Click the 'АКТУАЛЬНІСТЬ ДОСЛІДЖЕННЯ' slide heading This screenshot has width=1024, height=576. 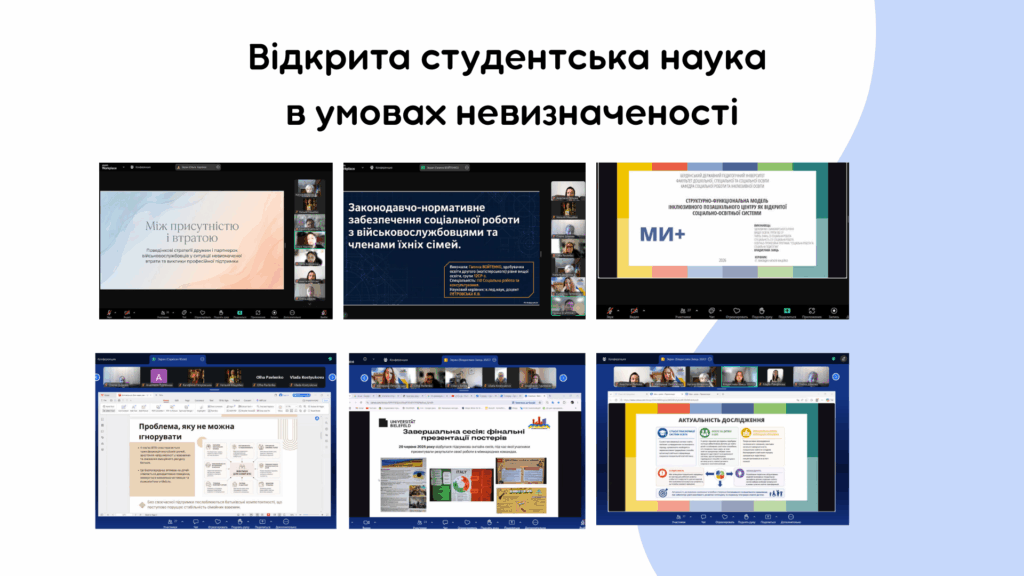point(721,420)
